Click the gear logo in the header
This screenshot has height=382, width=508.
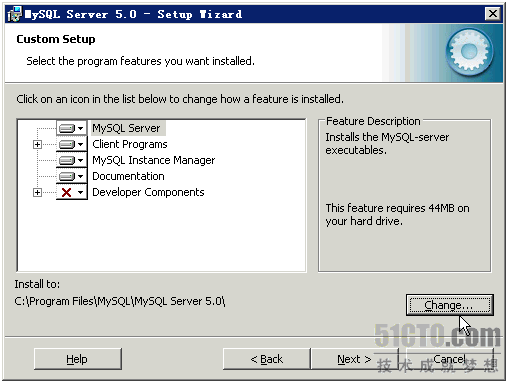470,52
